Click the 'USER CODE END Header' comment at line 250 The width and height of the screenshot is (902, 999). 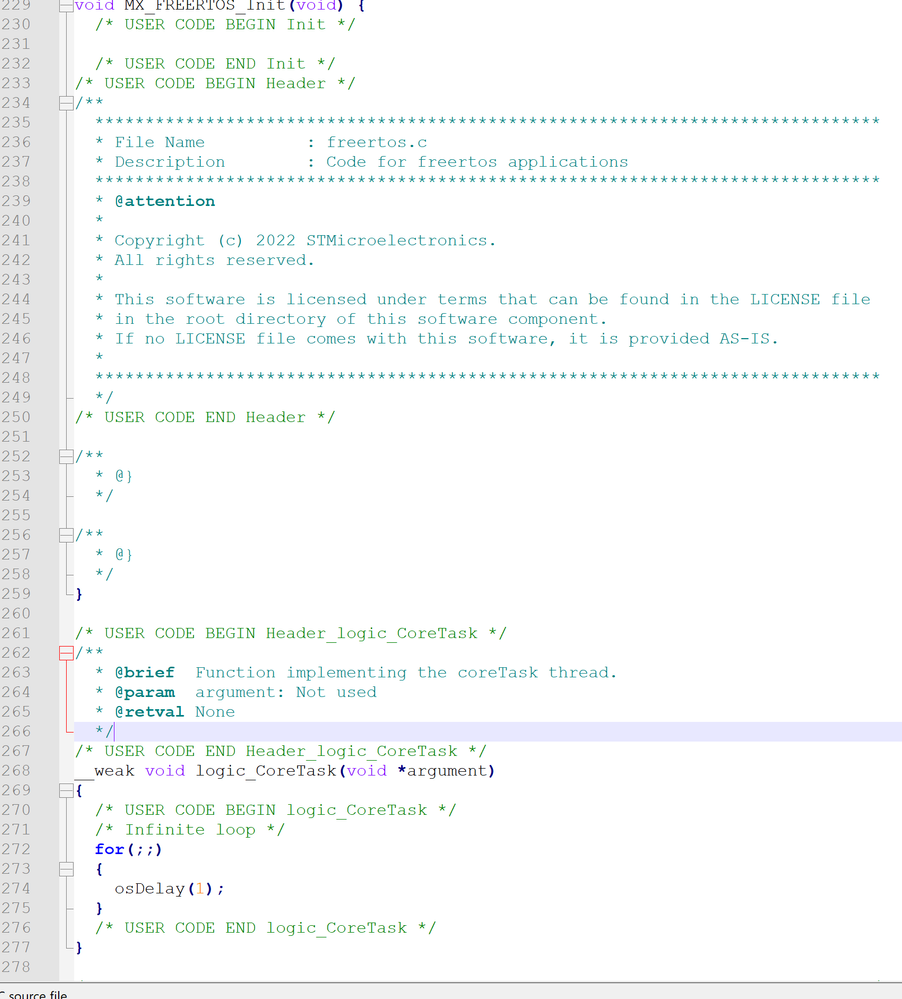[x=205, y=417]
